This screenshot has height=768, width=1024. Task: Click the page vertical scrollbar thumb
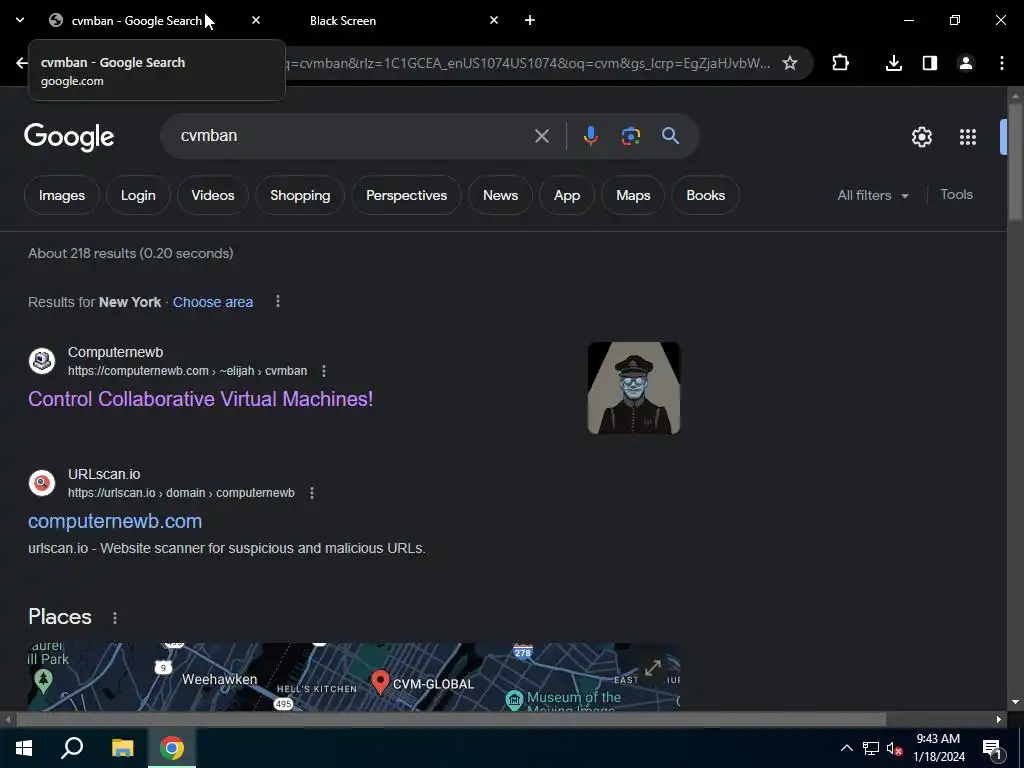click(1015, 163)
